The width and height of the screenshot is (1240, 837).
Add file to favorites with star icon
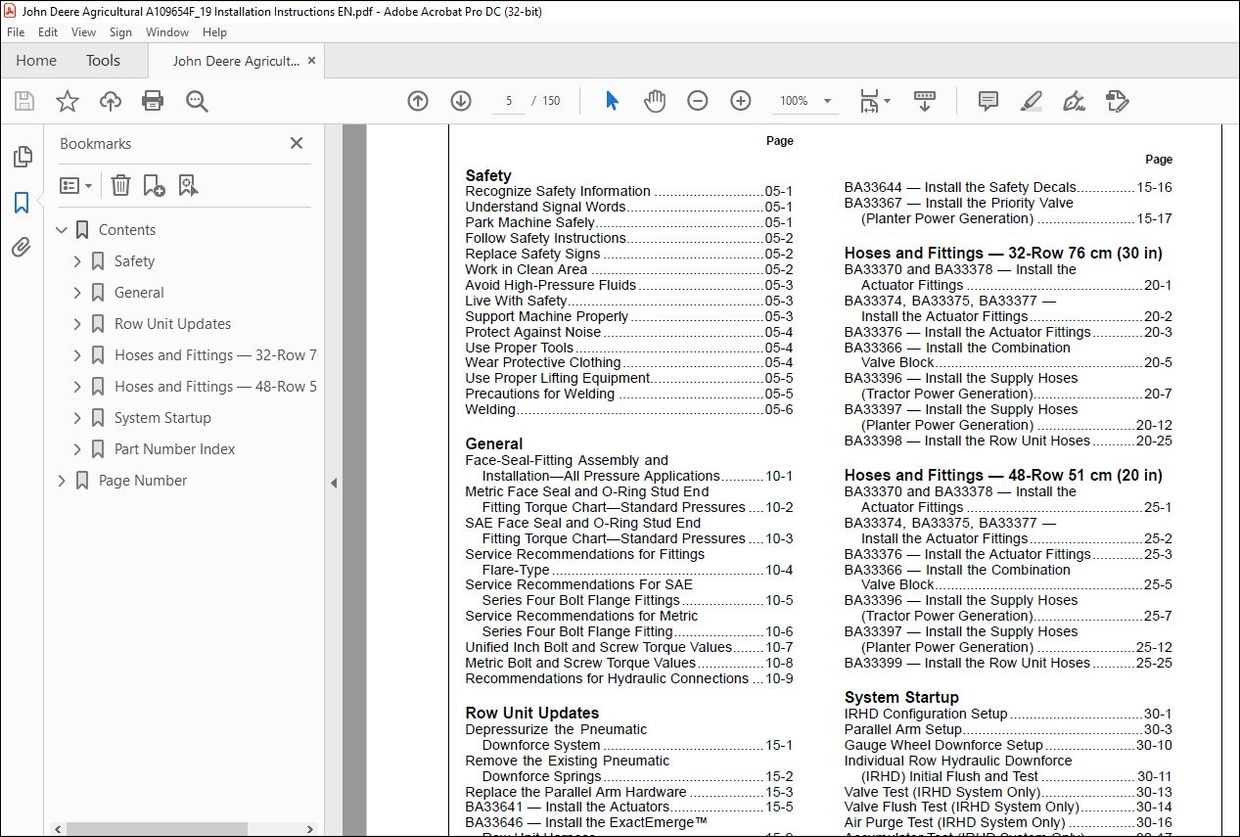(x=66, y=100)
